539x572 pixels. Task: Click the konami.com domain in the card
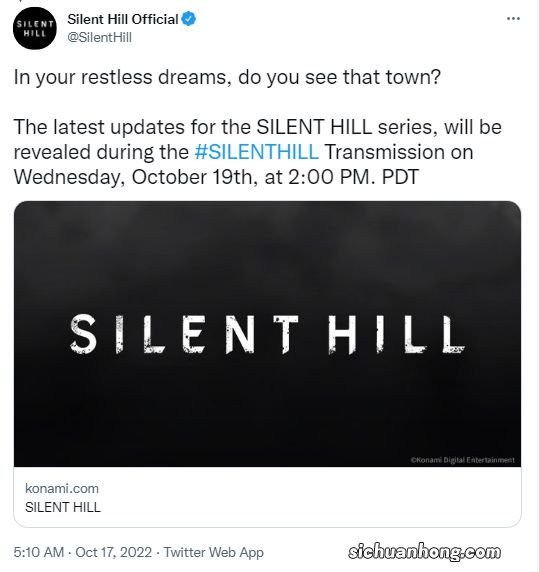[62, 488]
